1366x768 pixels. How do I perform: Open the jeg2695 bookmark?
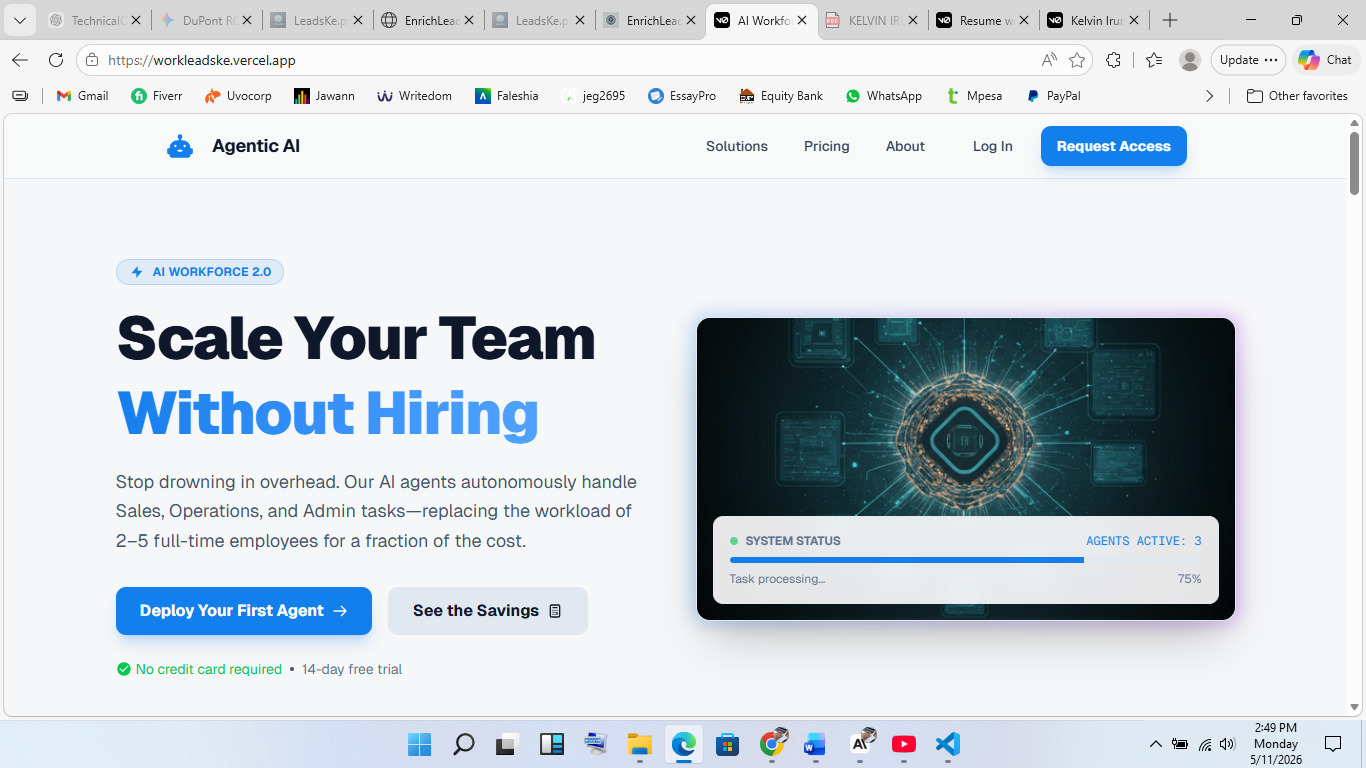click(593, 96)
